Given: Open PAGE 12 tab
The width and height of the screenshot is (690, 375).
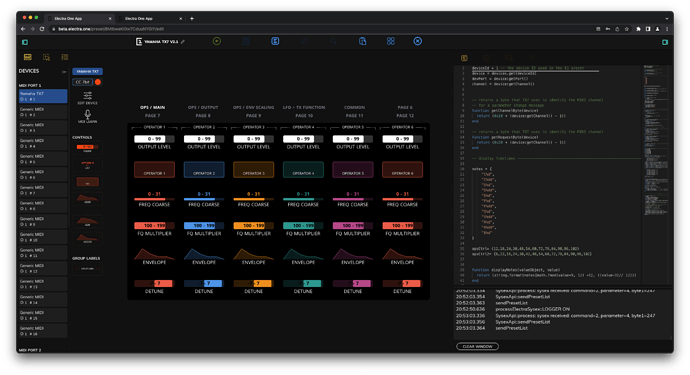Looking at the screenshot, I should pyautogui.click(x=405, y=116).
